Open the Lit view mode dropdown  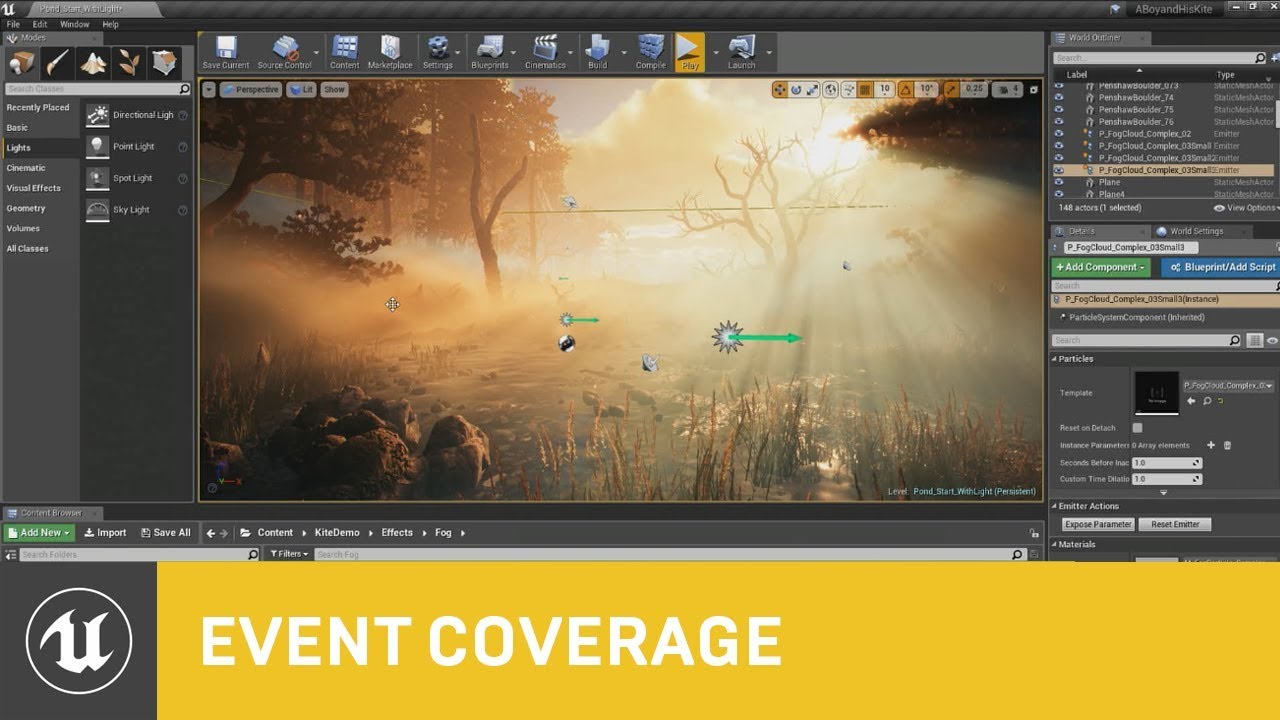[301, 90]
